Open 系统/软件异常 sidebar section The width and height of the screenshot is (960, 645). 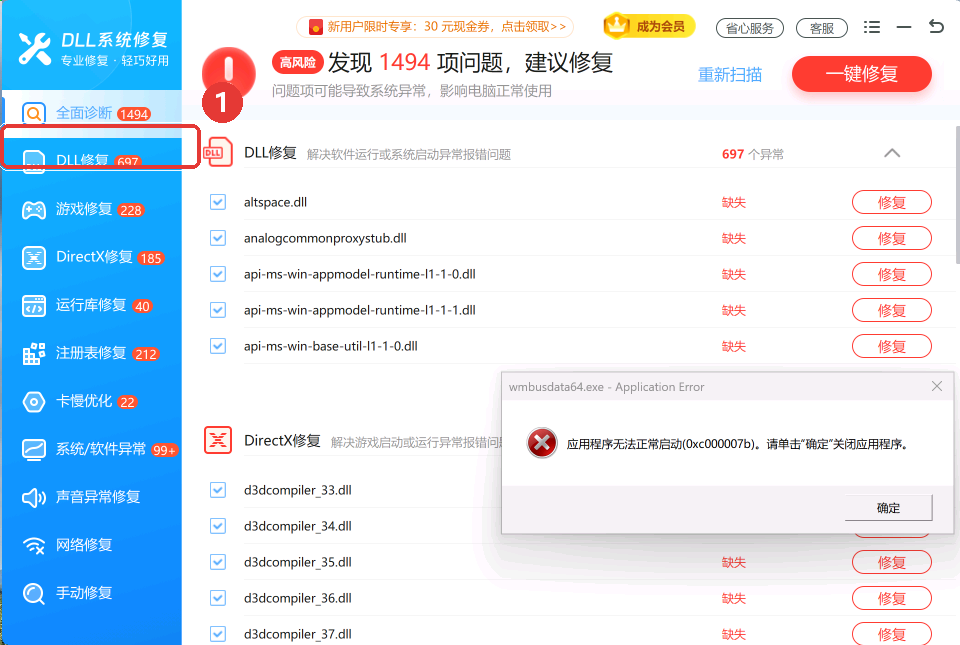pos(92,449)
